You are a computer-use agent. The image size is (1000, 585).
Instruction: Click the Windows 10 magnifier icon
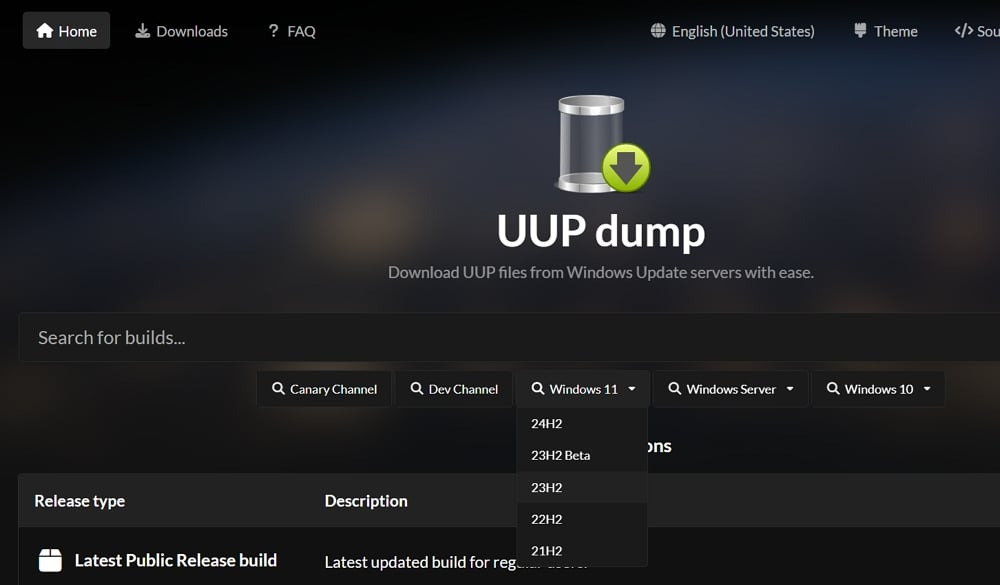coord(833,389)
